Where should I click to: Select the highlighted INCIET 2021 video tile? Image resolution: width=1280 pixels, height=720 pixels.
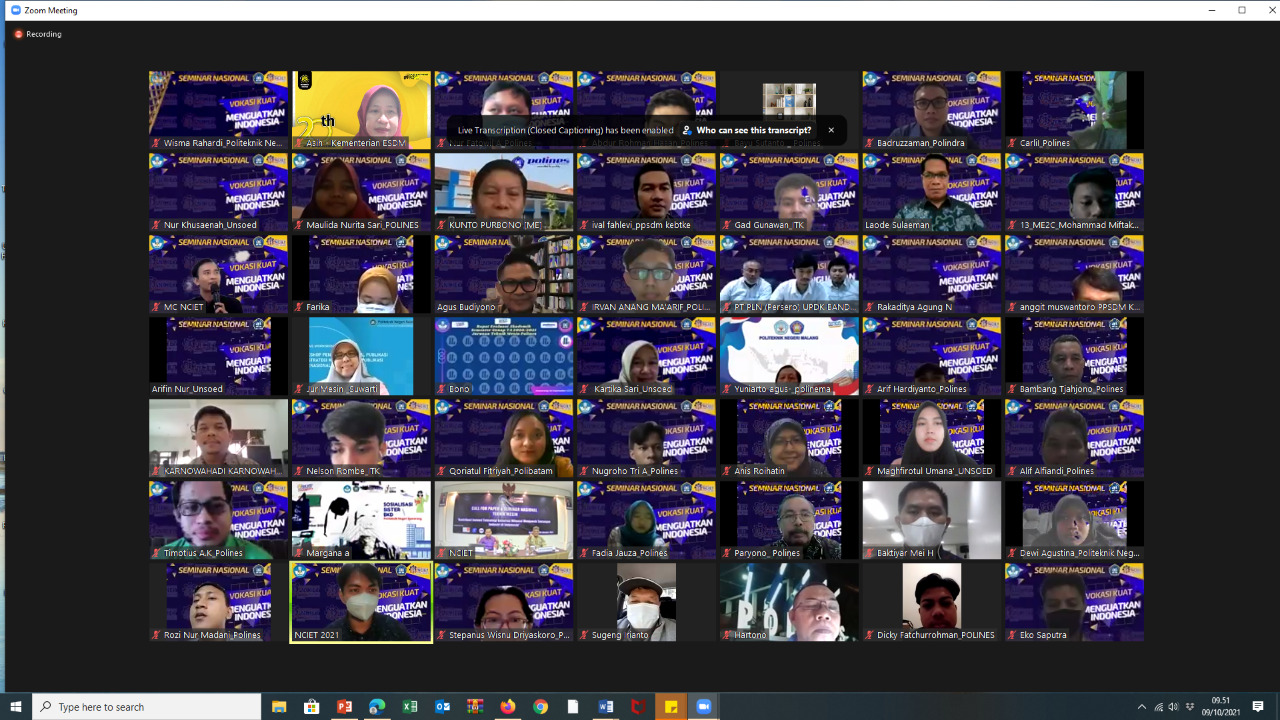tap(361, 601)
